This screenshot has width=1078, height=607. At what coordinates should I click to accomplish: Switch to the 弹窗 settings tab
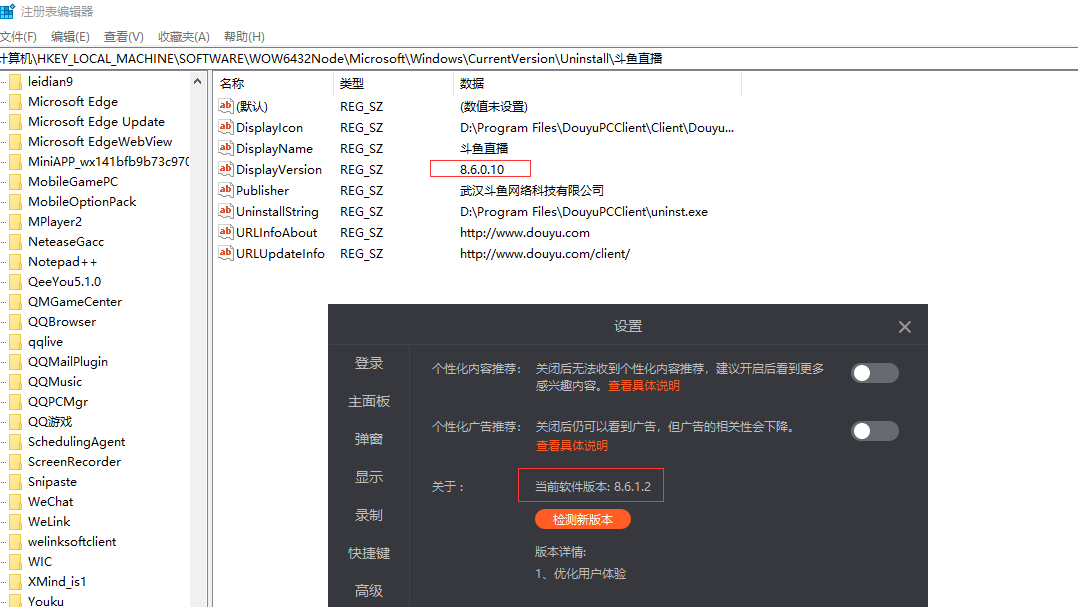click(368, 439)
